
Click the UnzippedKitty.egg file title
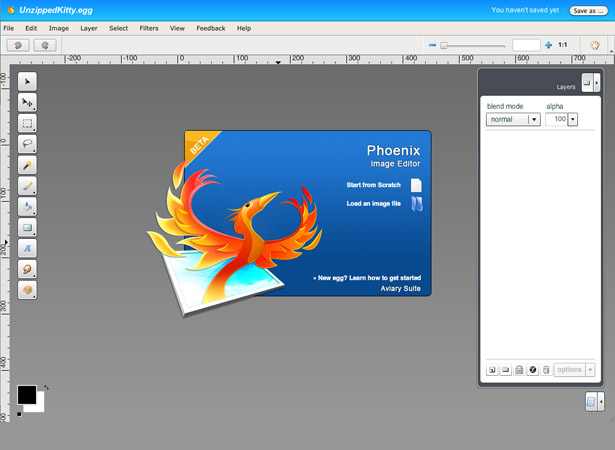point(56,10)
